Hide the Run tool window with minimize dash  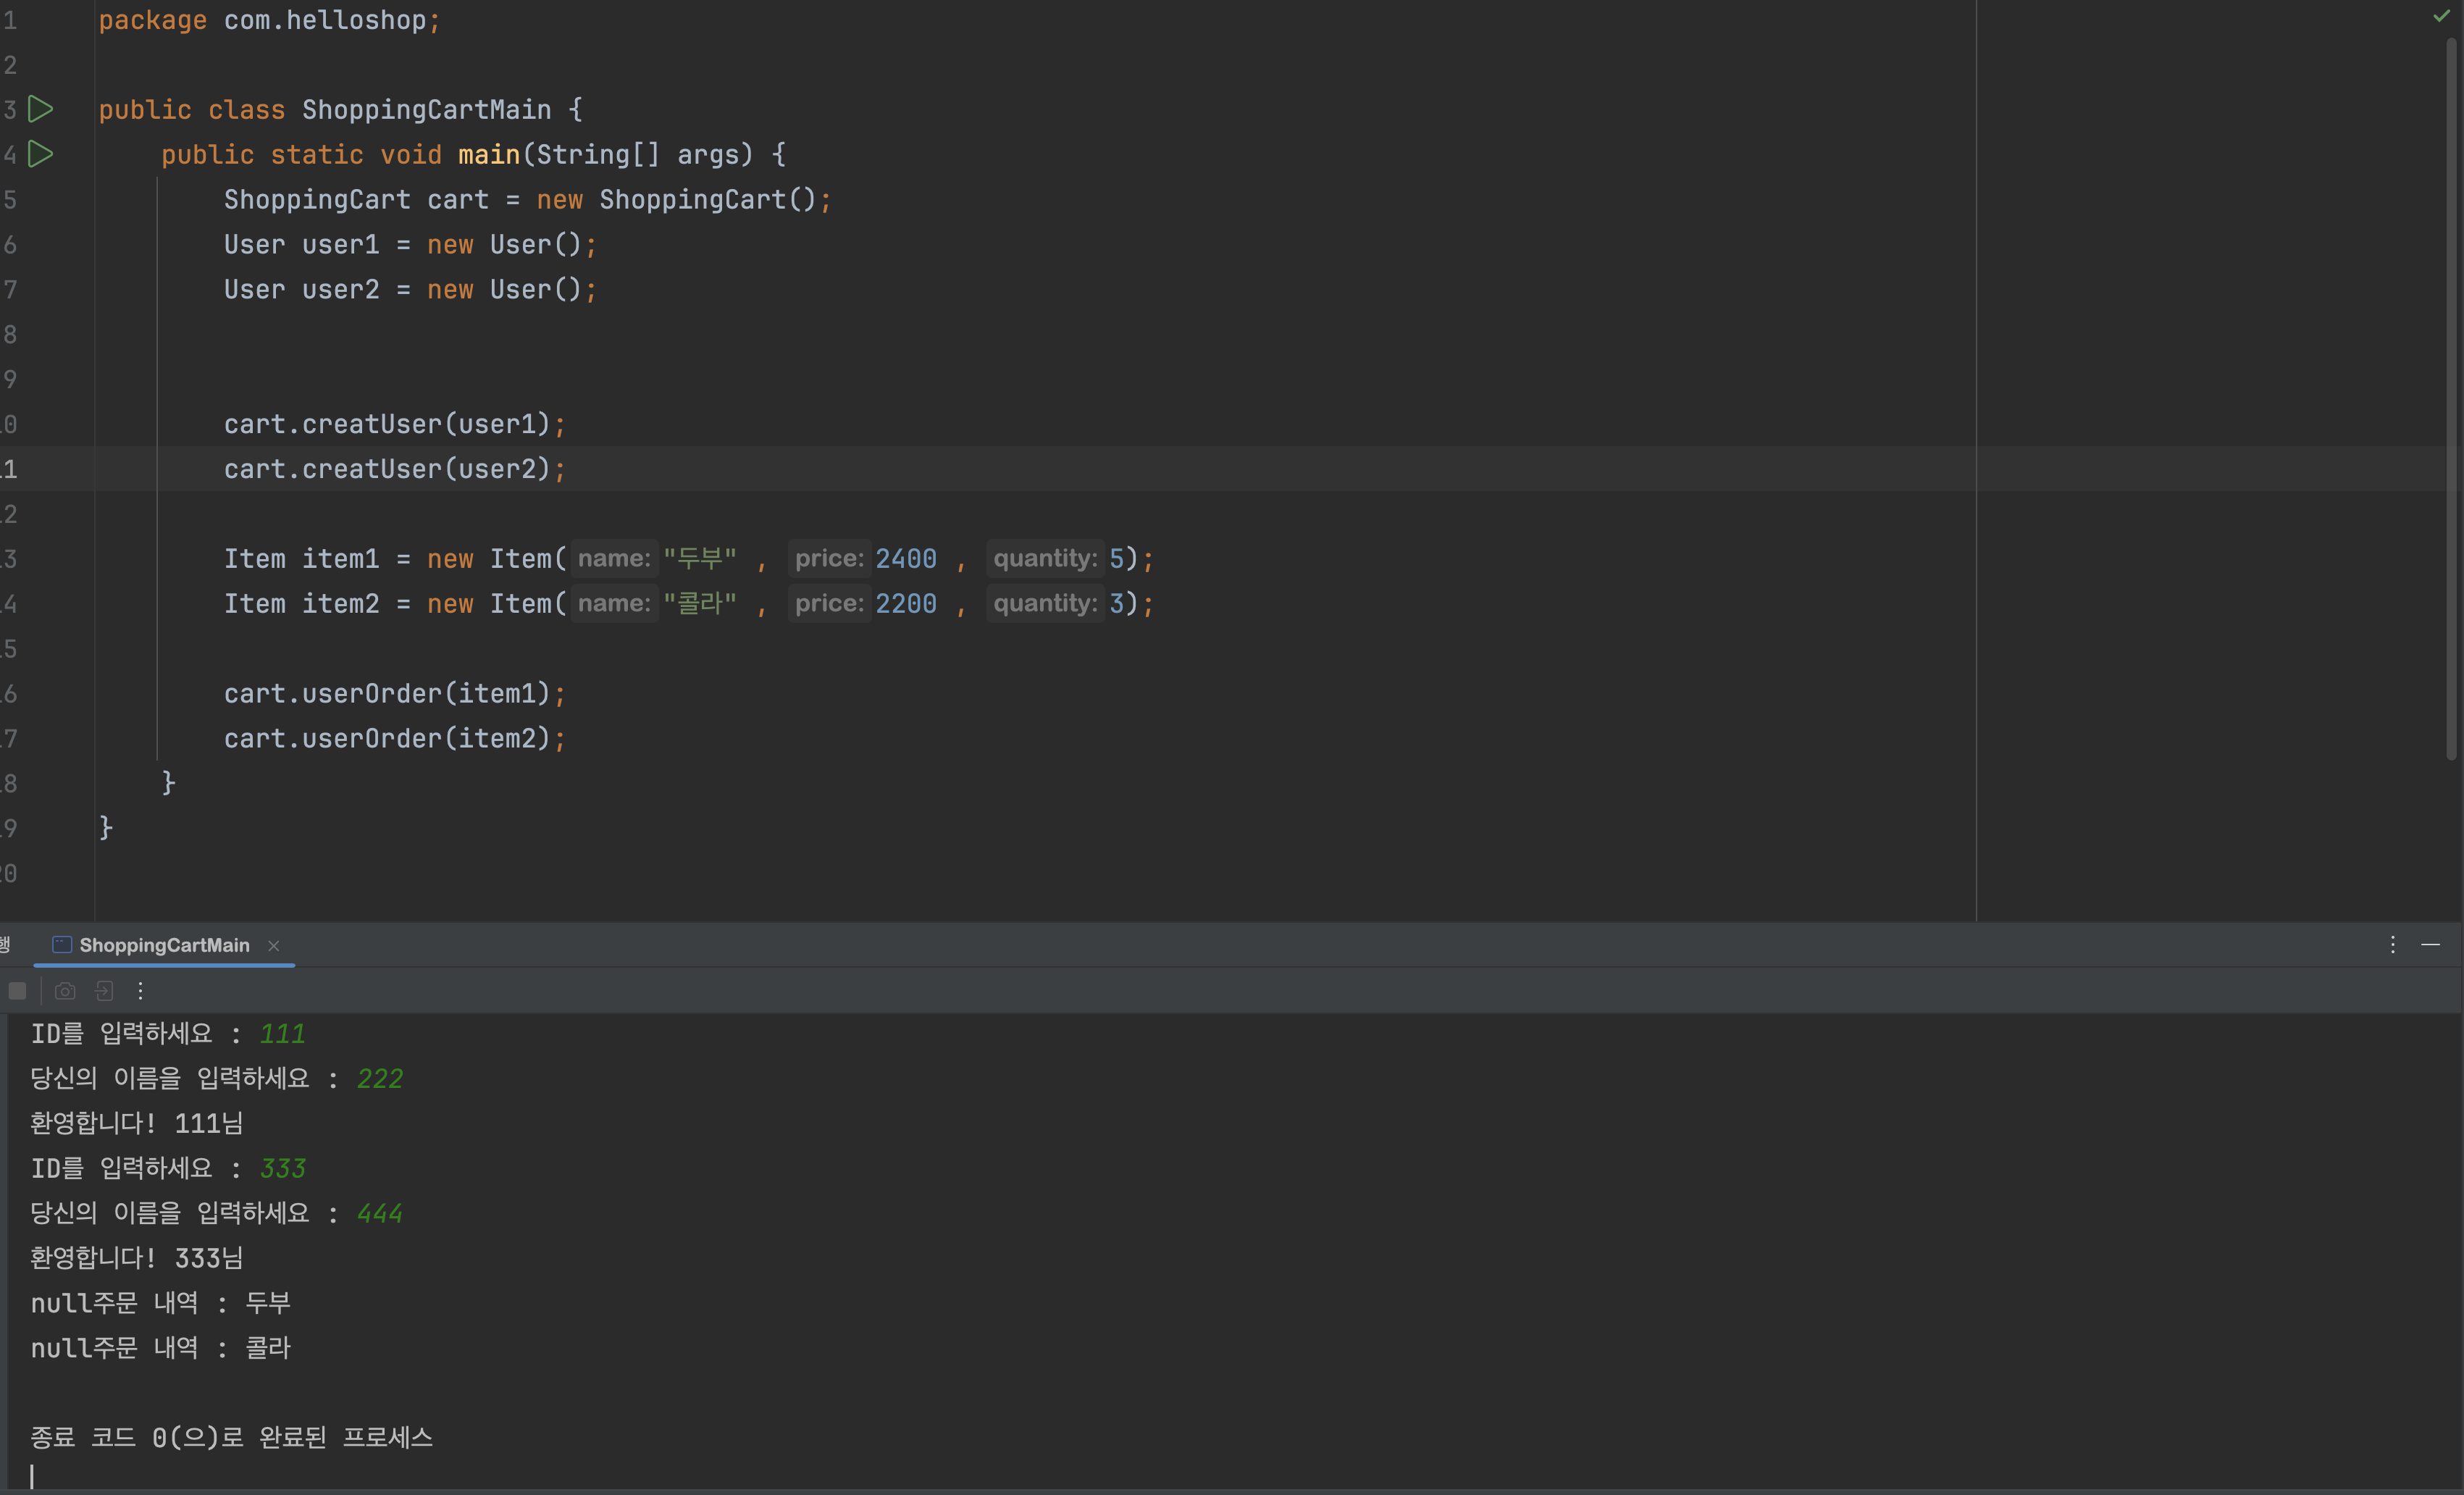(x=2430, y=945)
